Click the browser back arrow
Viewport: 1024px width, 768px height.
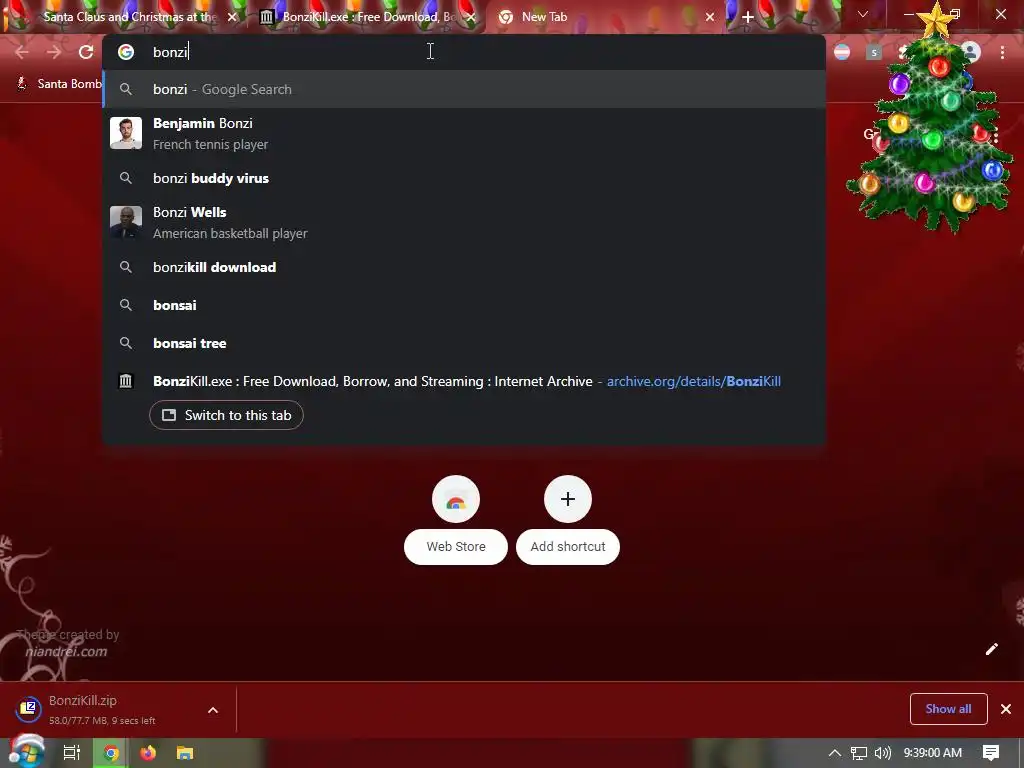[x=22, y=52]
